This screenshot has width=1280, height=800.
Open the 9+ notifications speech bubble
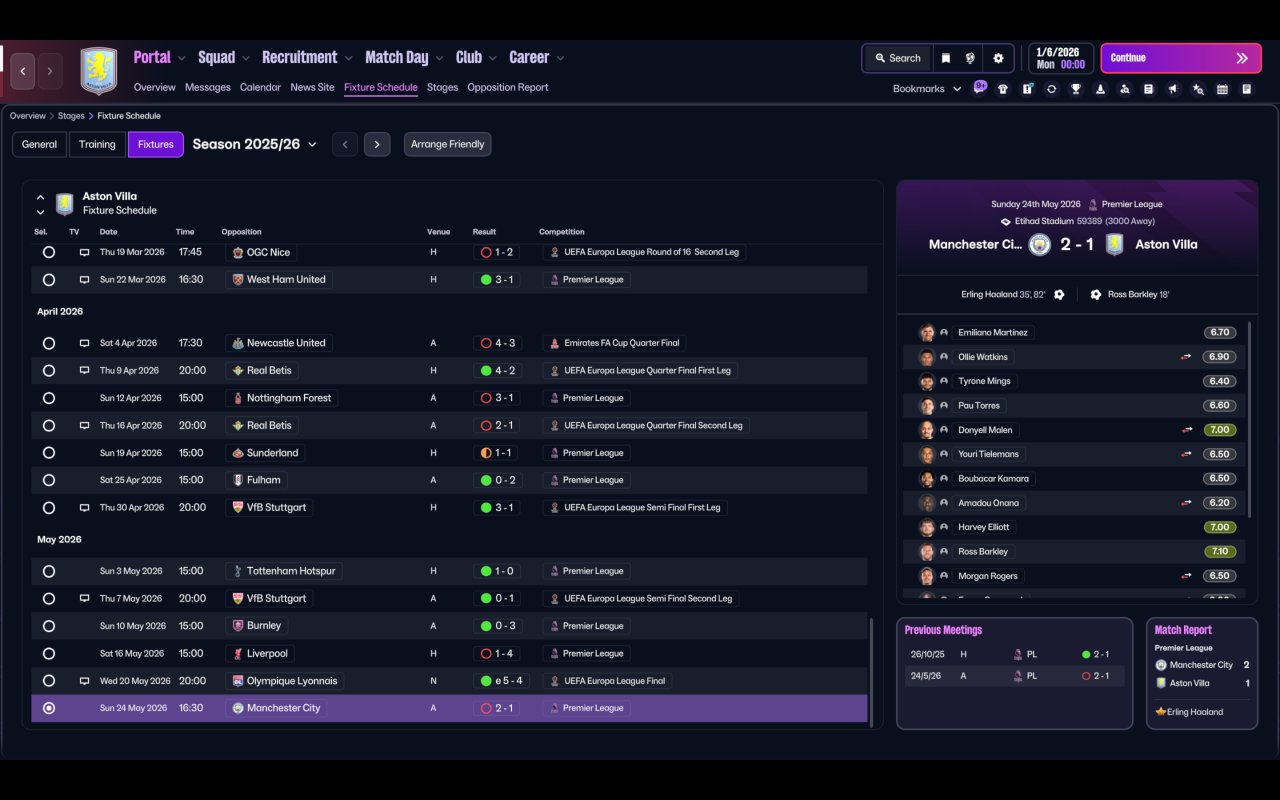coord(980,87)
